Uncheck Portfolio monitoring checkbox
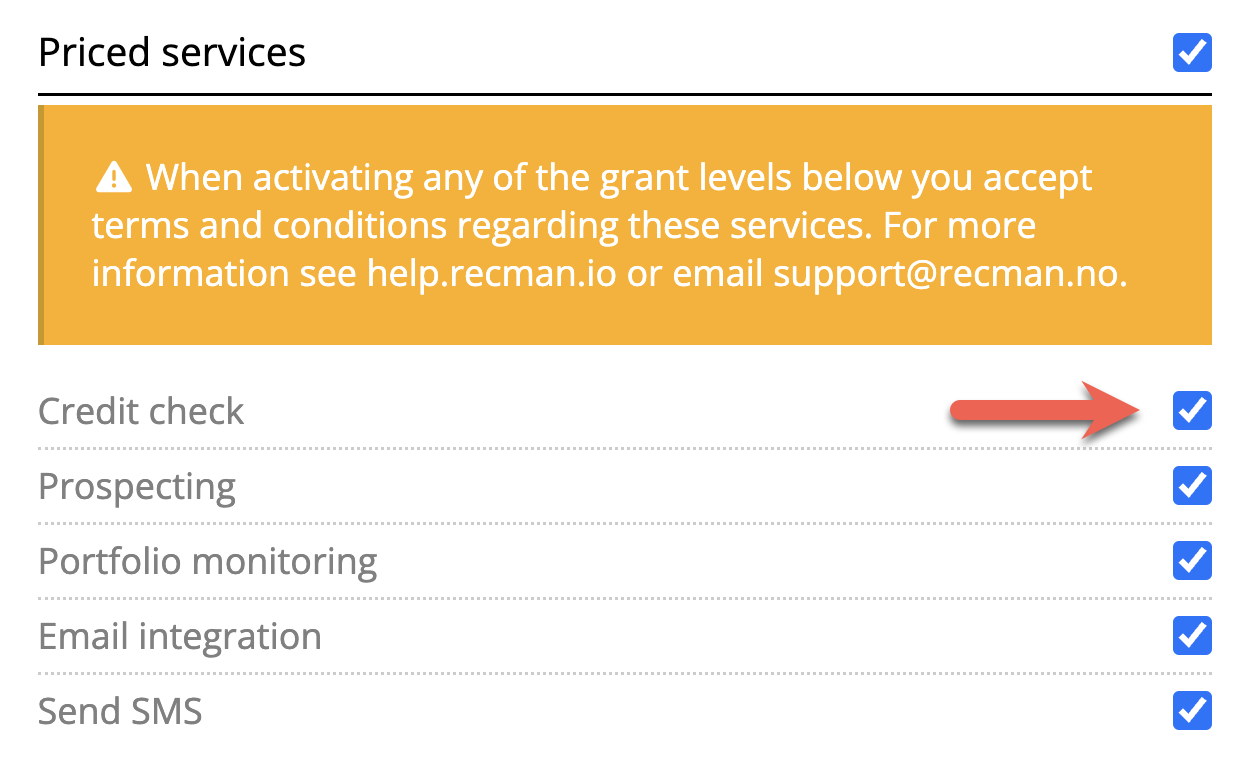Viewport: 1238px width, 770px height. pyautogui.click(x=1191, y=561)
